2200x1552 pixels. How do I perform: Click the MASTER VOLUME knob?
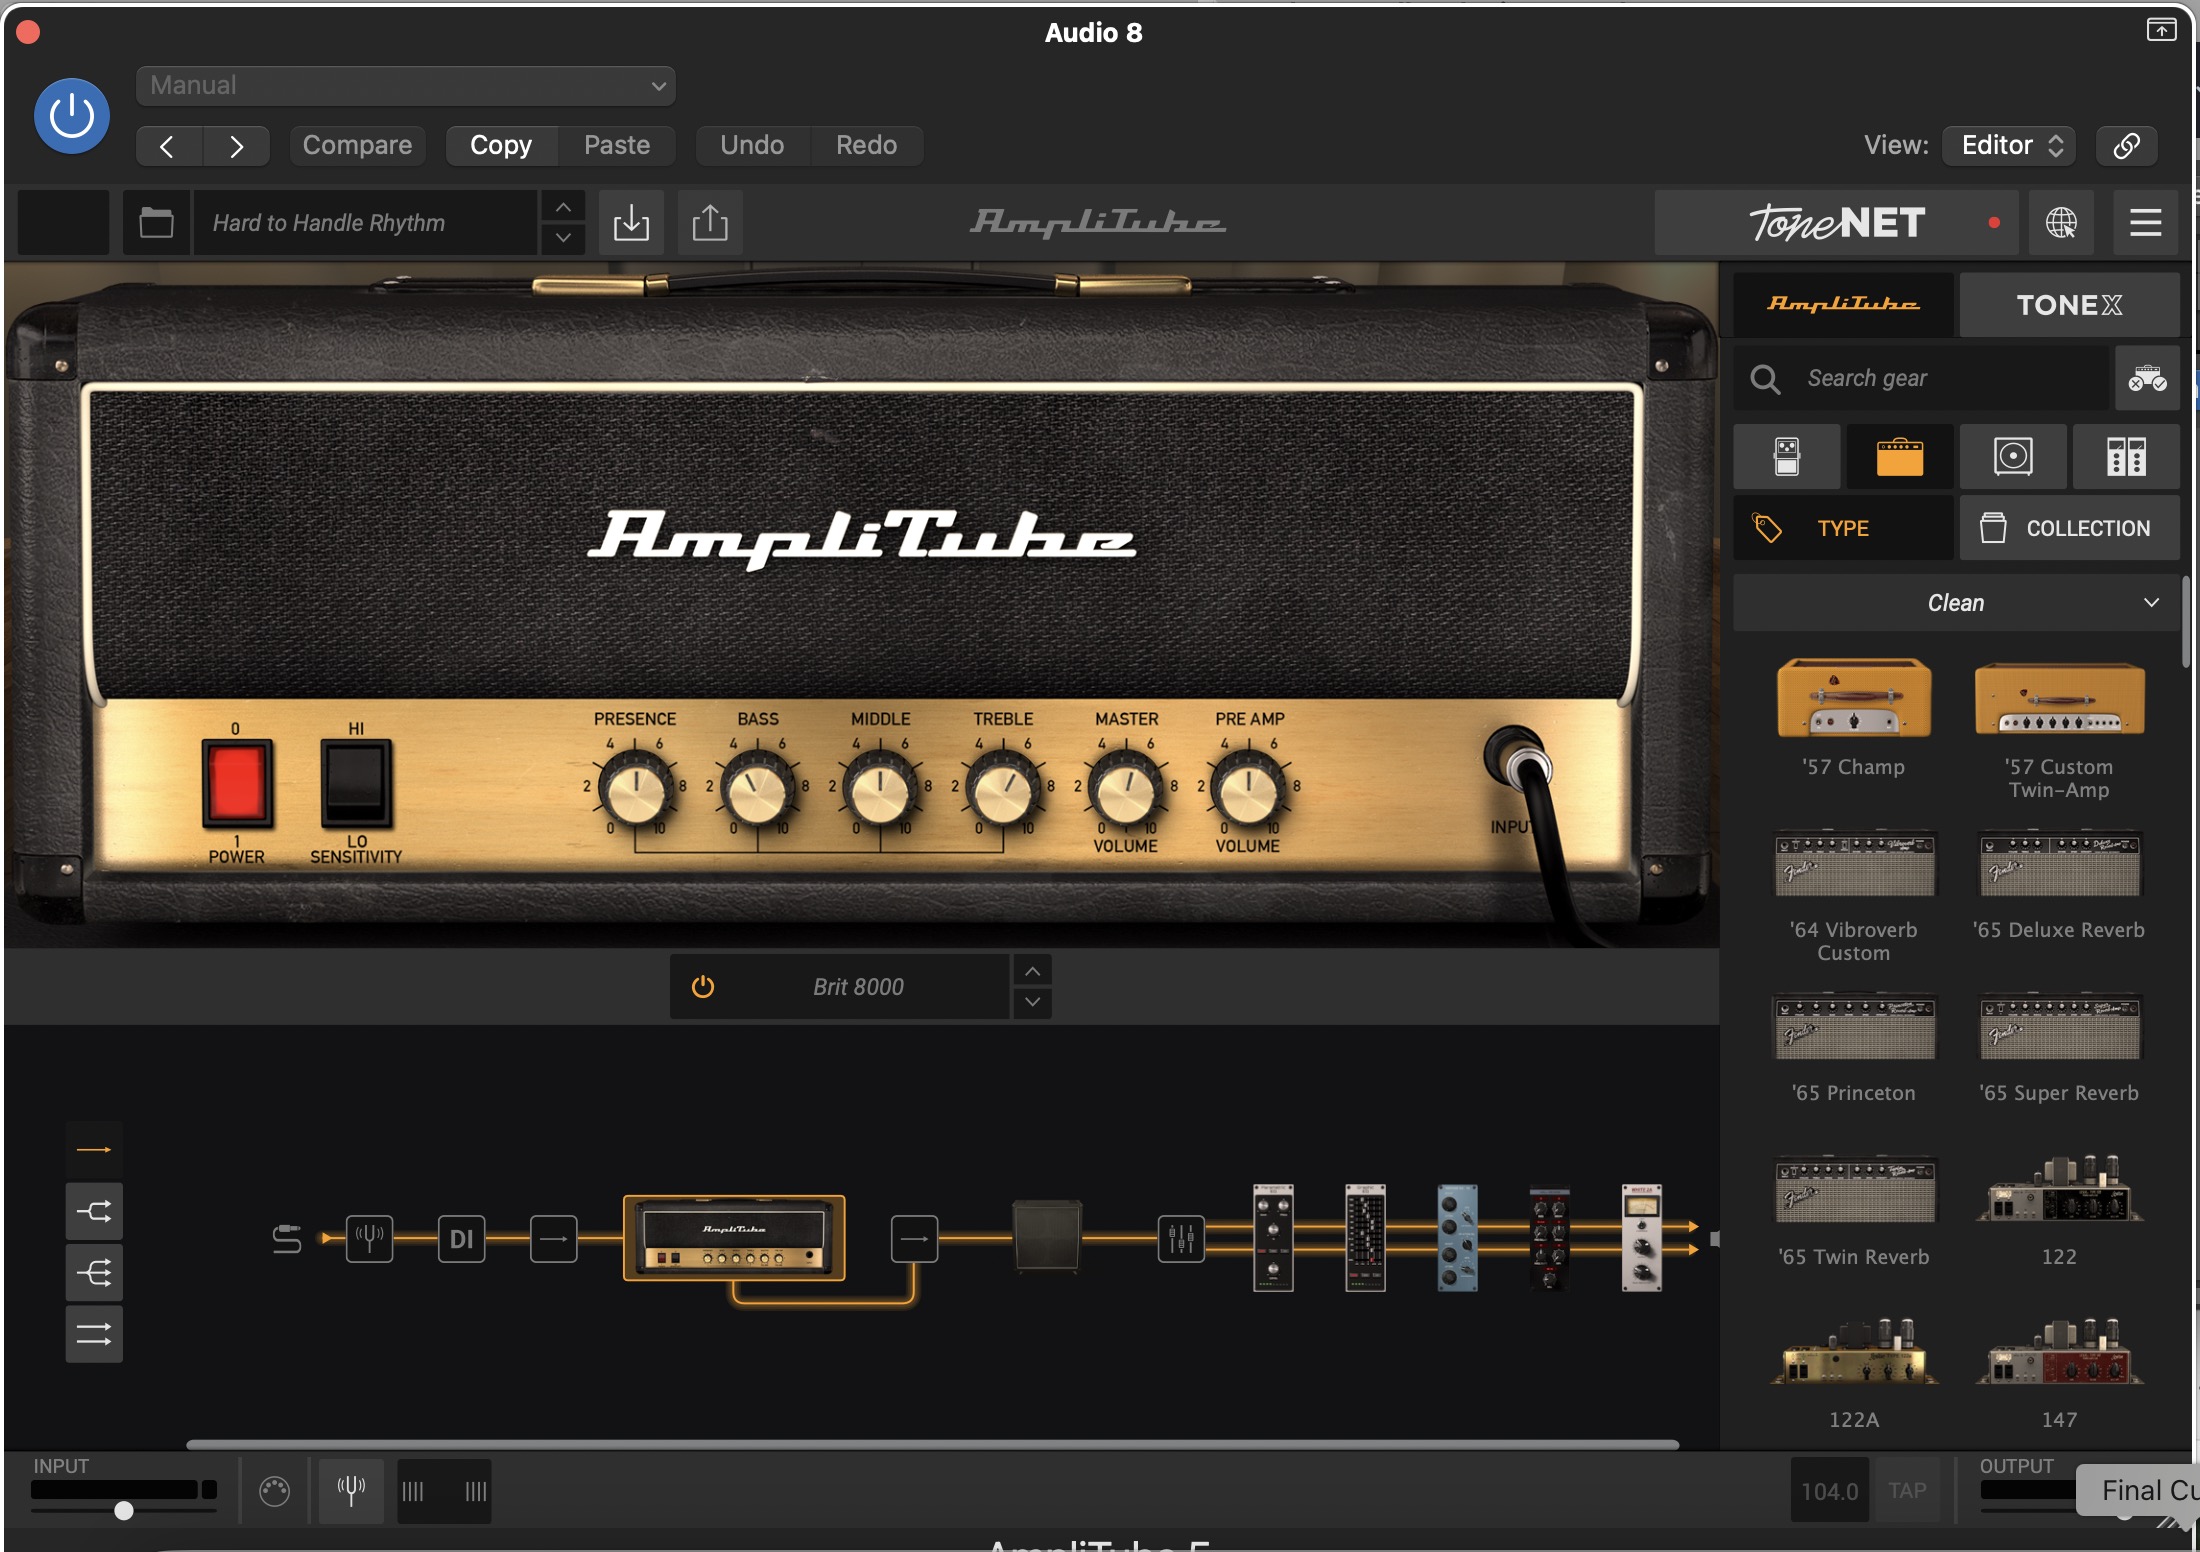coord(1126,789)
